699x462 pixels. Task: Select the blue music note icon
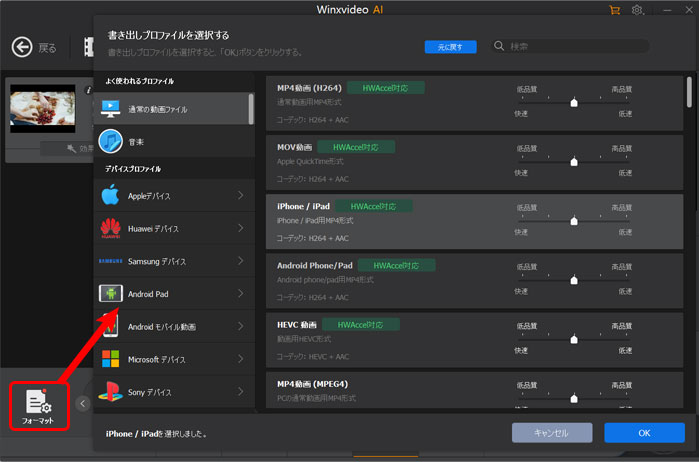[110, 141]
